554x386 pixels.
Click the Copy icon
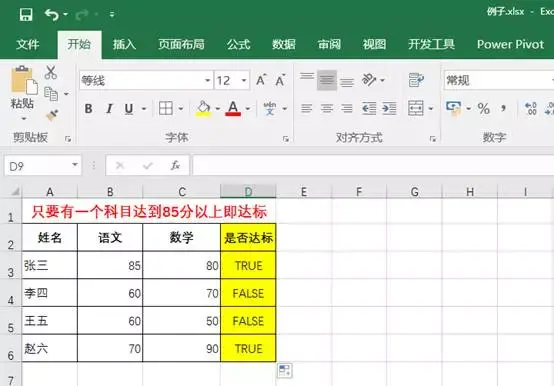51,94
